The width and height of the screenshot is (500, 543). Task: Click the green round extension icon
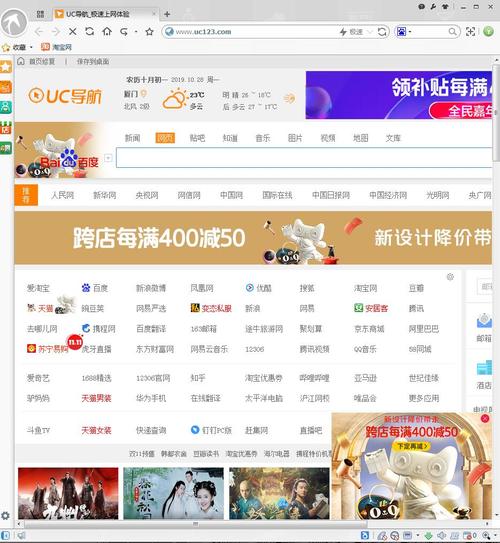click(x=489, y=32)
